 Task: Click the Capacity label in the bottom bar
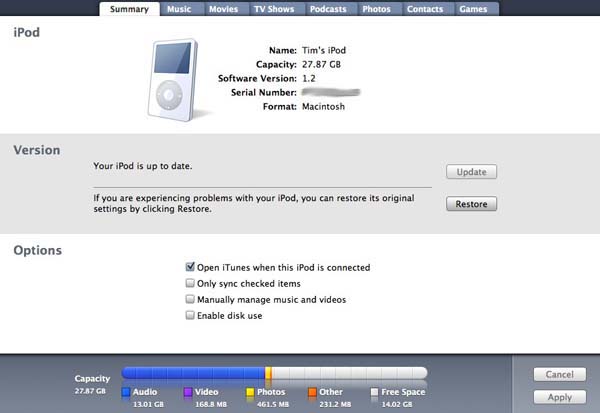point(92,379)
